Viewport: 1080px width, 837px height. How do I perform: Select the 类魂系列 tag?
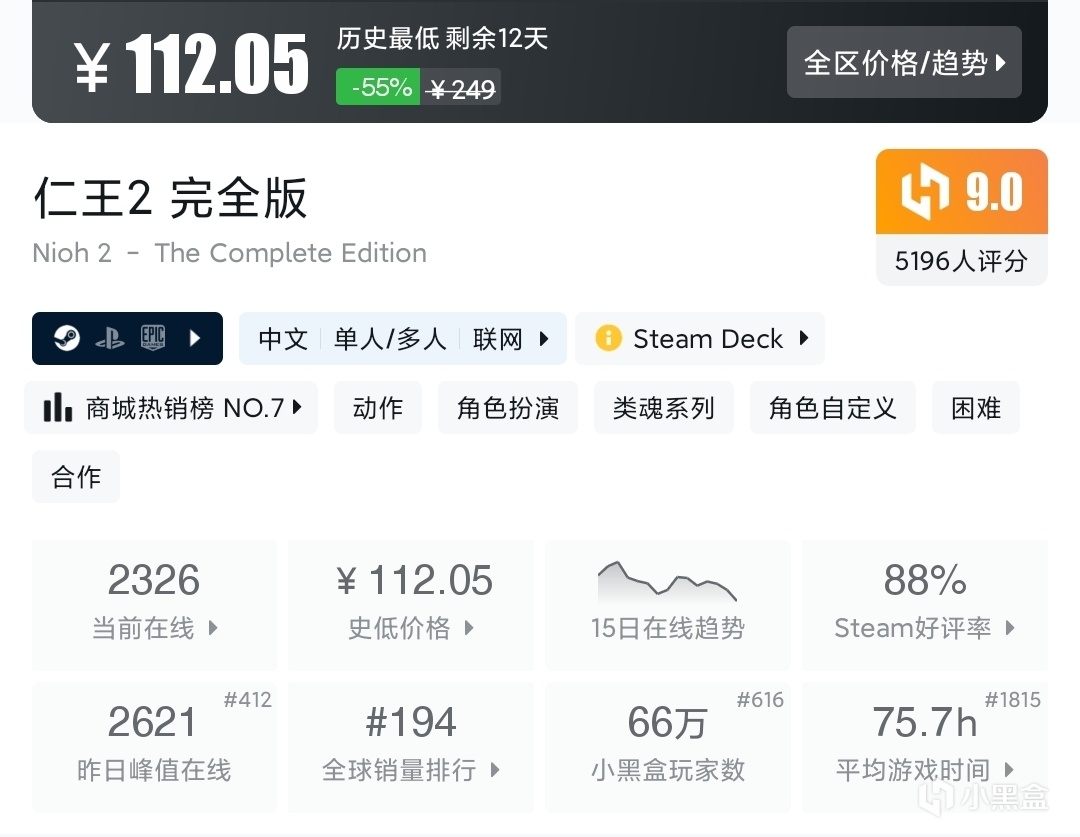point(664,408)
